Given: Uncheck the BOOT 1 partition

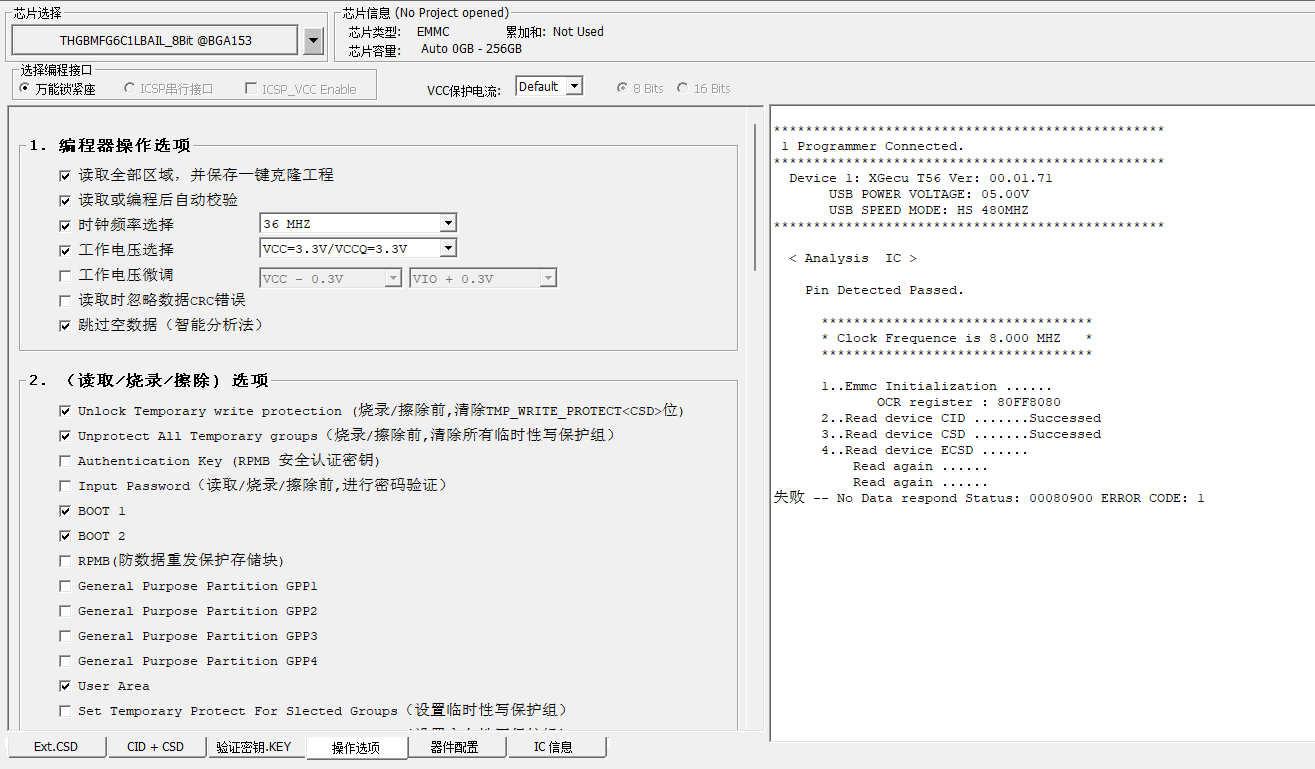Looking at the screenshot, I should [x=65, y=511].
